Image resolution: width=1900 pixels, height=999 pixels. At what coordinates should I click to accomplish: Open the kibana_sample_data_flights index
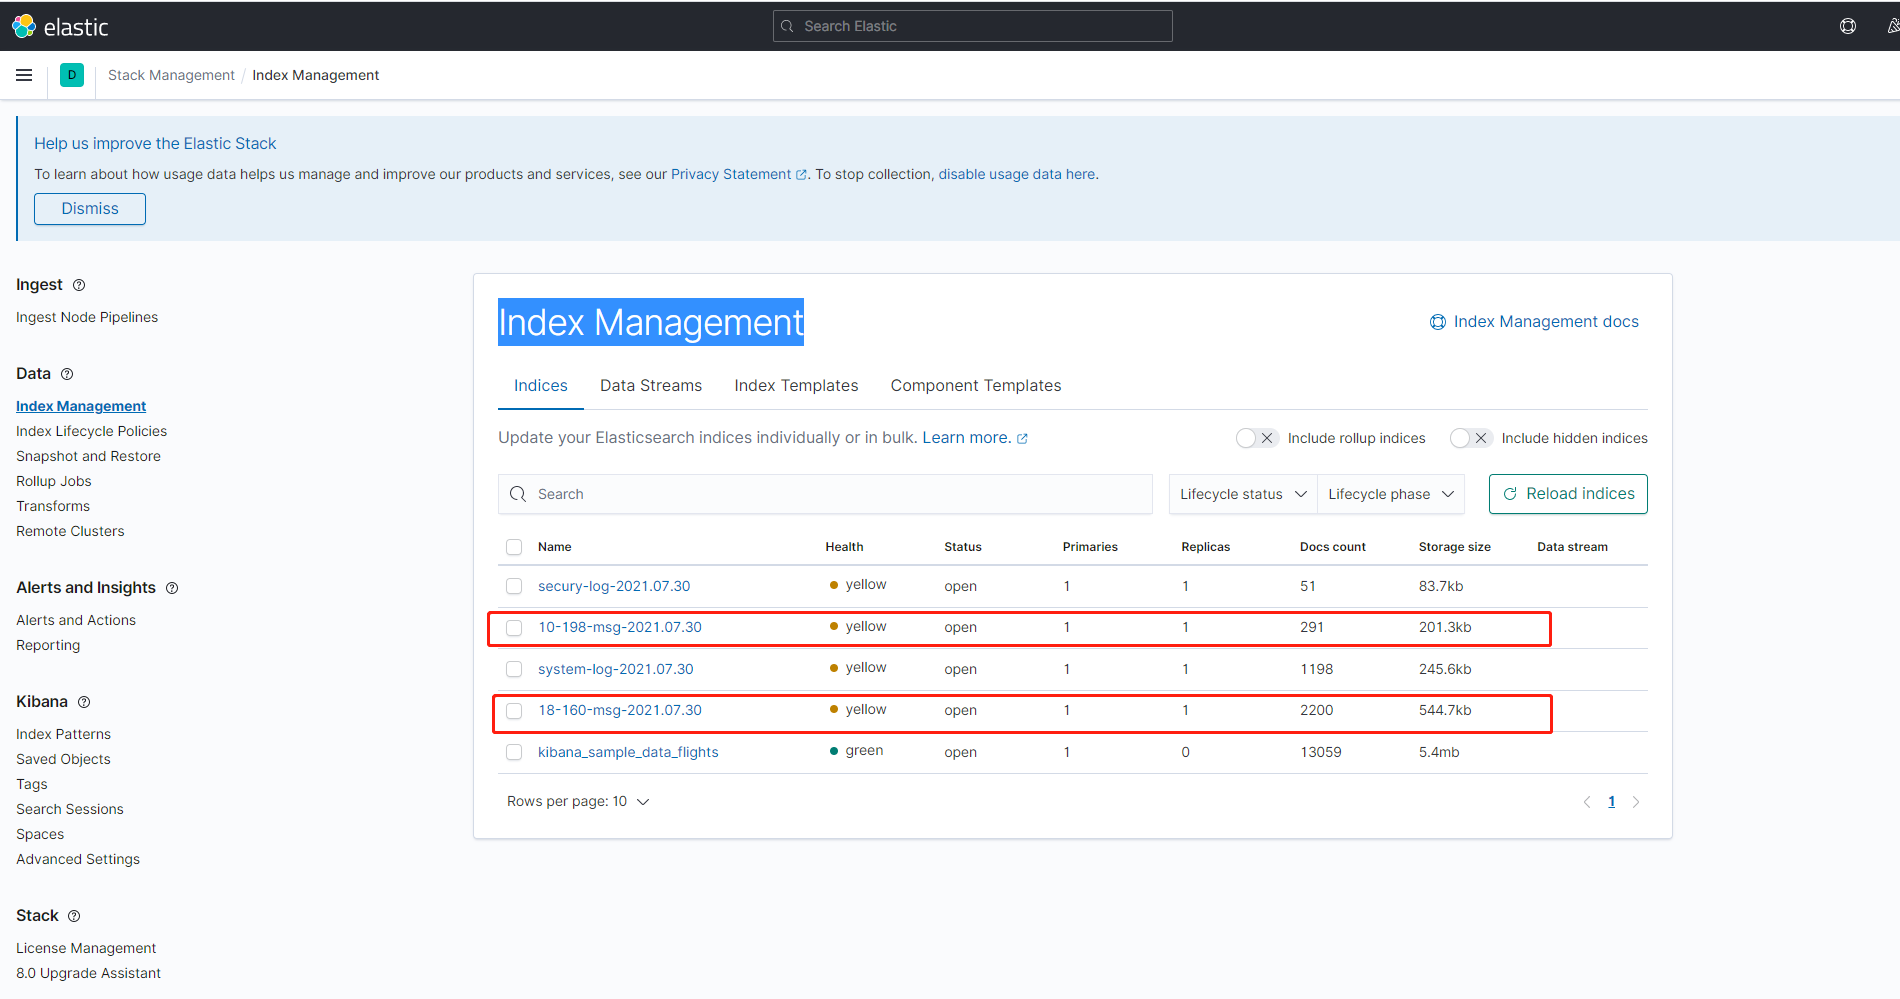(628, 752)
